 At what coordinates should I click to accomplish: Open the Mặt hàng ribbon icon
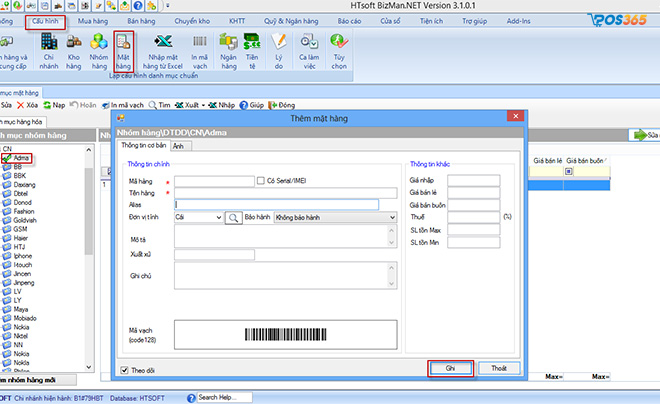pos(125,50)
